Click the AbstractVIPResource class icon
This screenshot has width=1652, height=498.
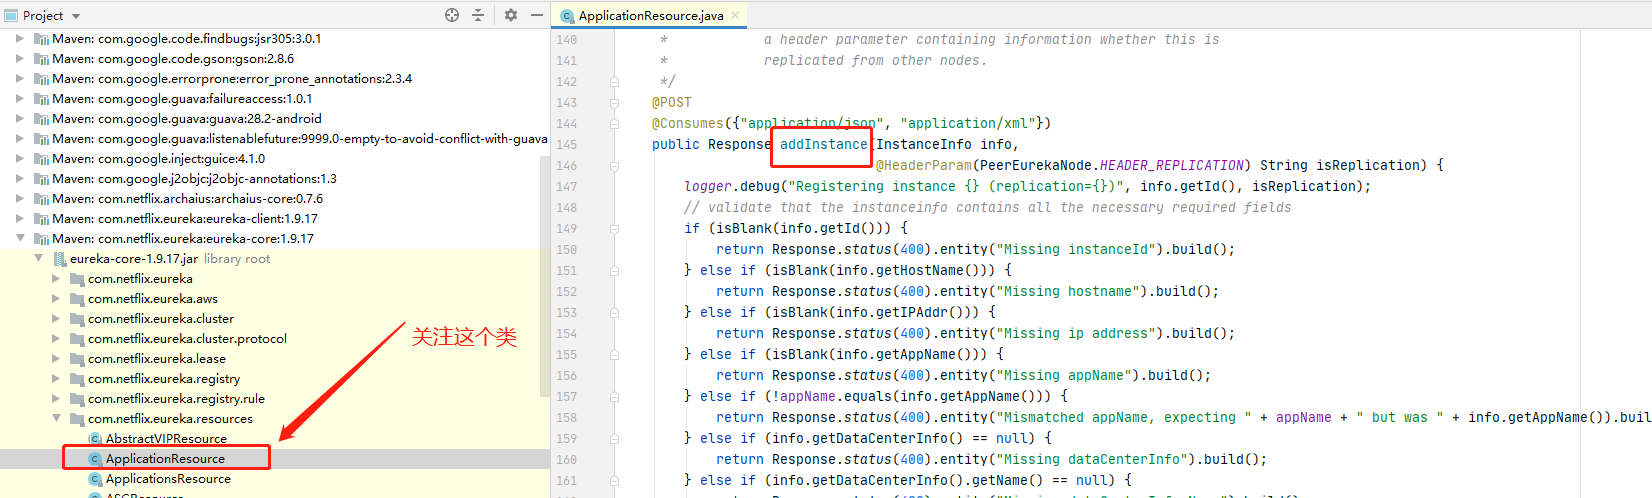click(x=95, y=439)
